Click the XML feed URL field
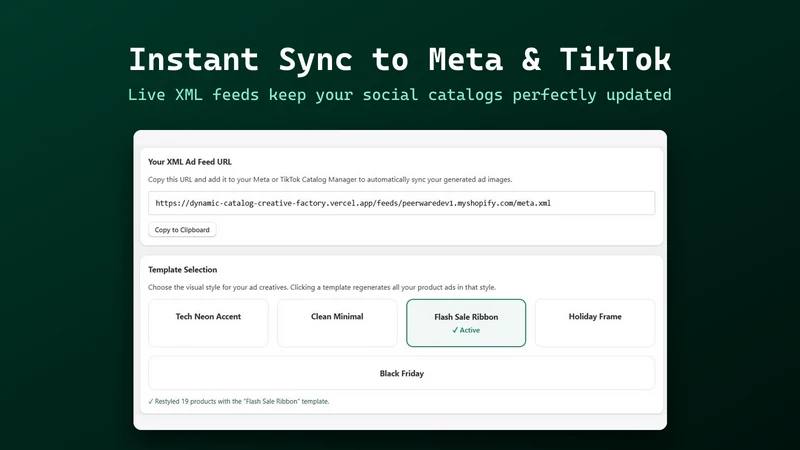The height and width of the screenshot is (450, 800). click(x=402, y=203)
